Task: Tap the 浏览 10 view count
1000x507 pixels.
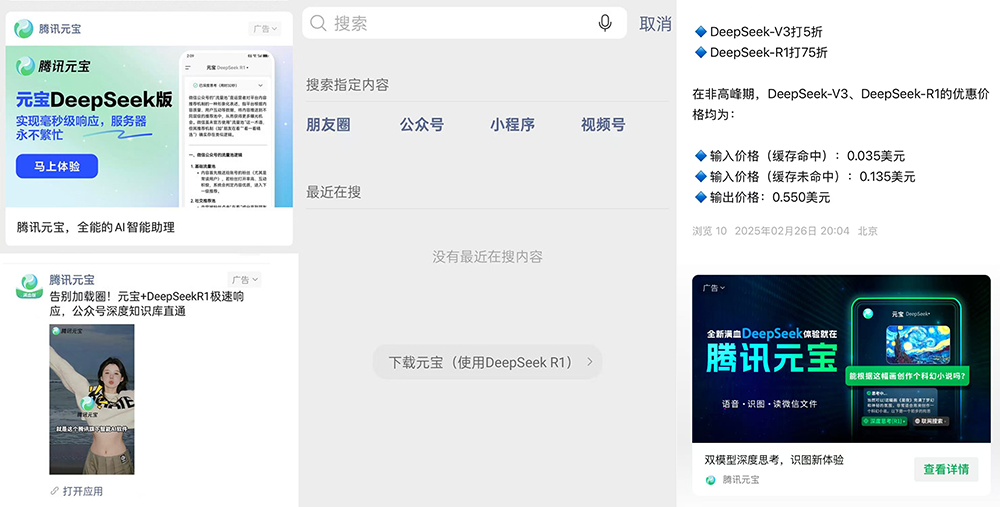Action: click(x=709, y=231)
